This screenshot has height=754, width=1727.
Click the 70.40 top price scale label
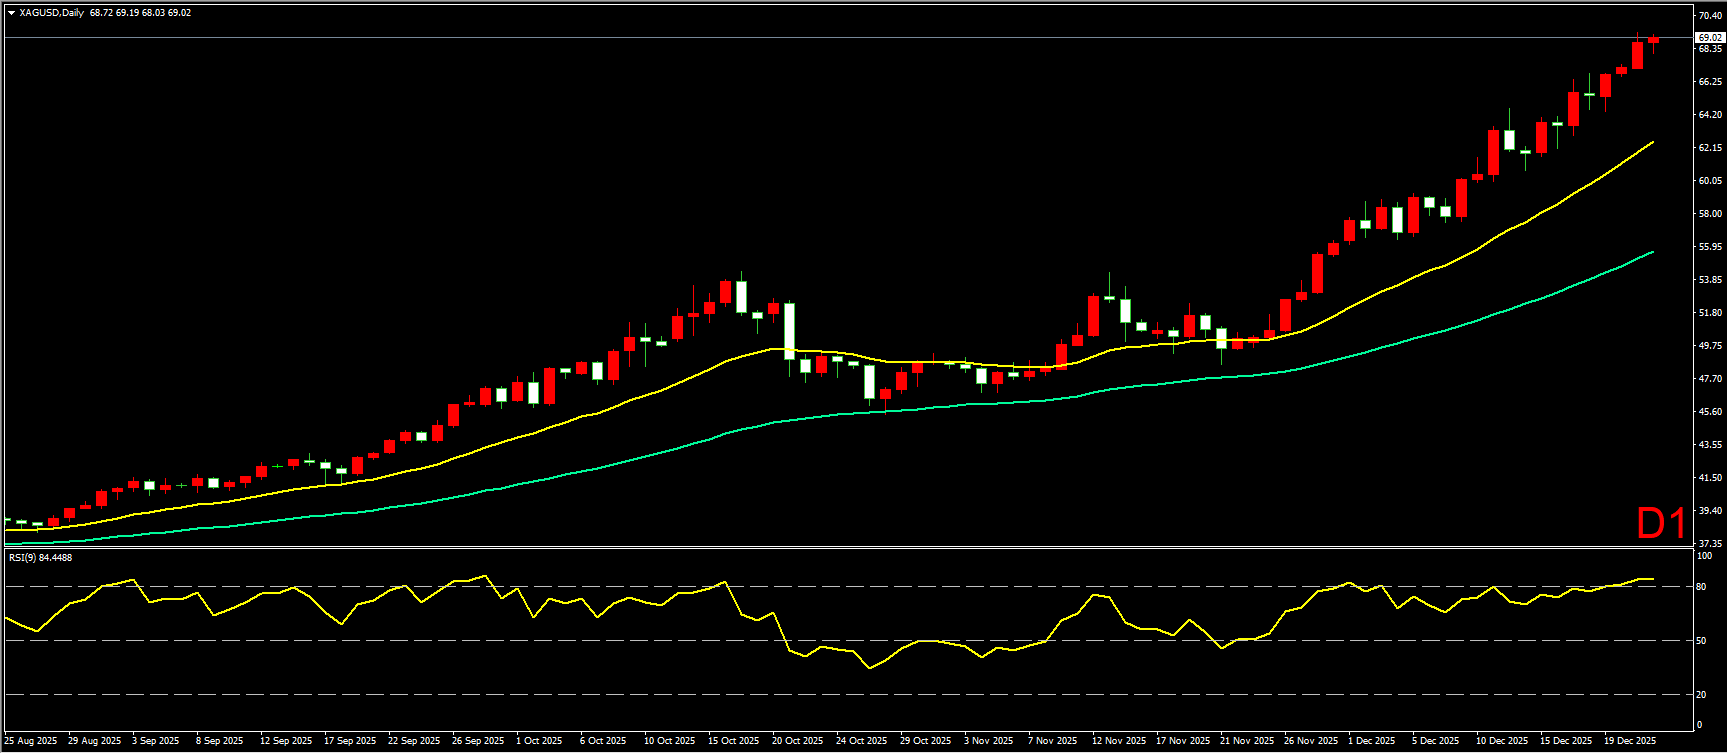click(1709, 15)
